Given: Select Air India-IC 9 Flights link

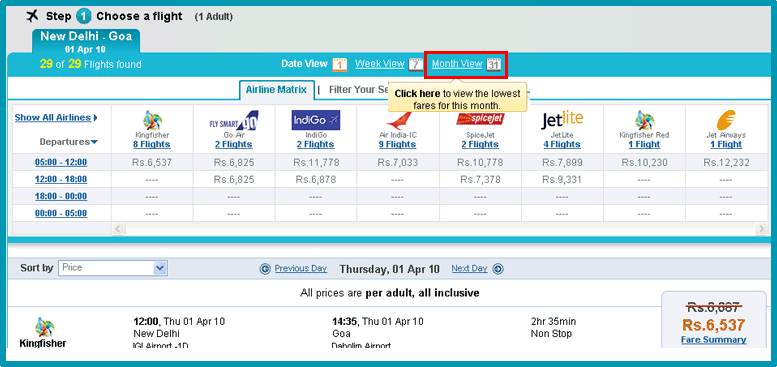Looking at the screenshot, I should click(x=397, y=144).
